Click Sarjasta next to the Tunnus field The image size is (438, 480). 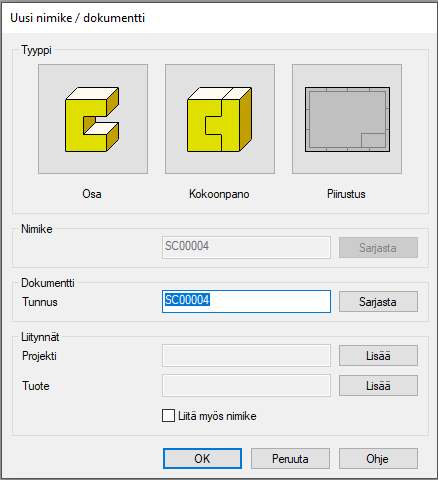click(378, 302)
